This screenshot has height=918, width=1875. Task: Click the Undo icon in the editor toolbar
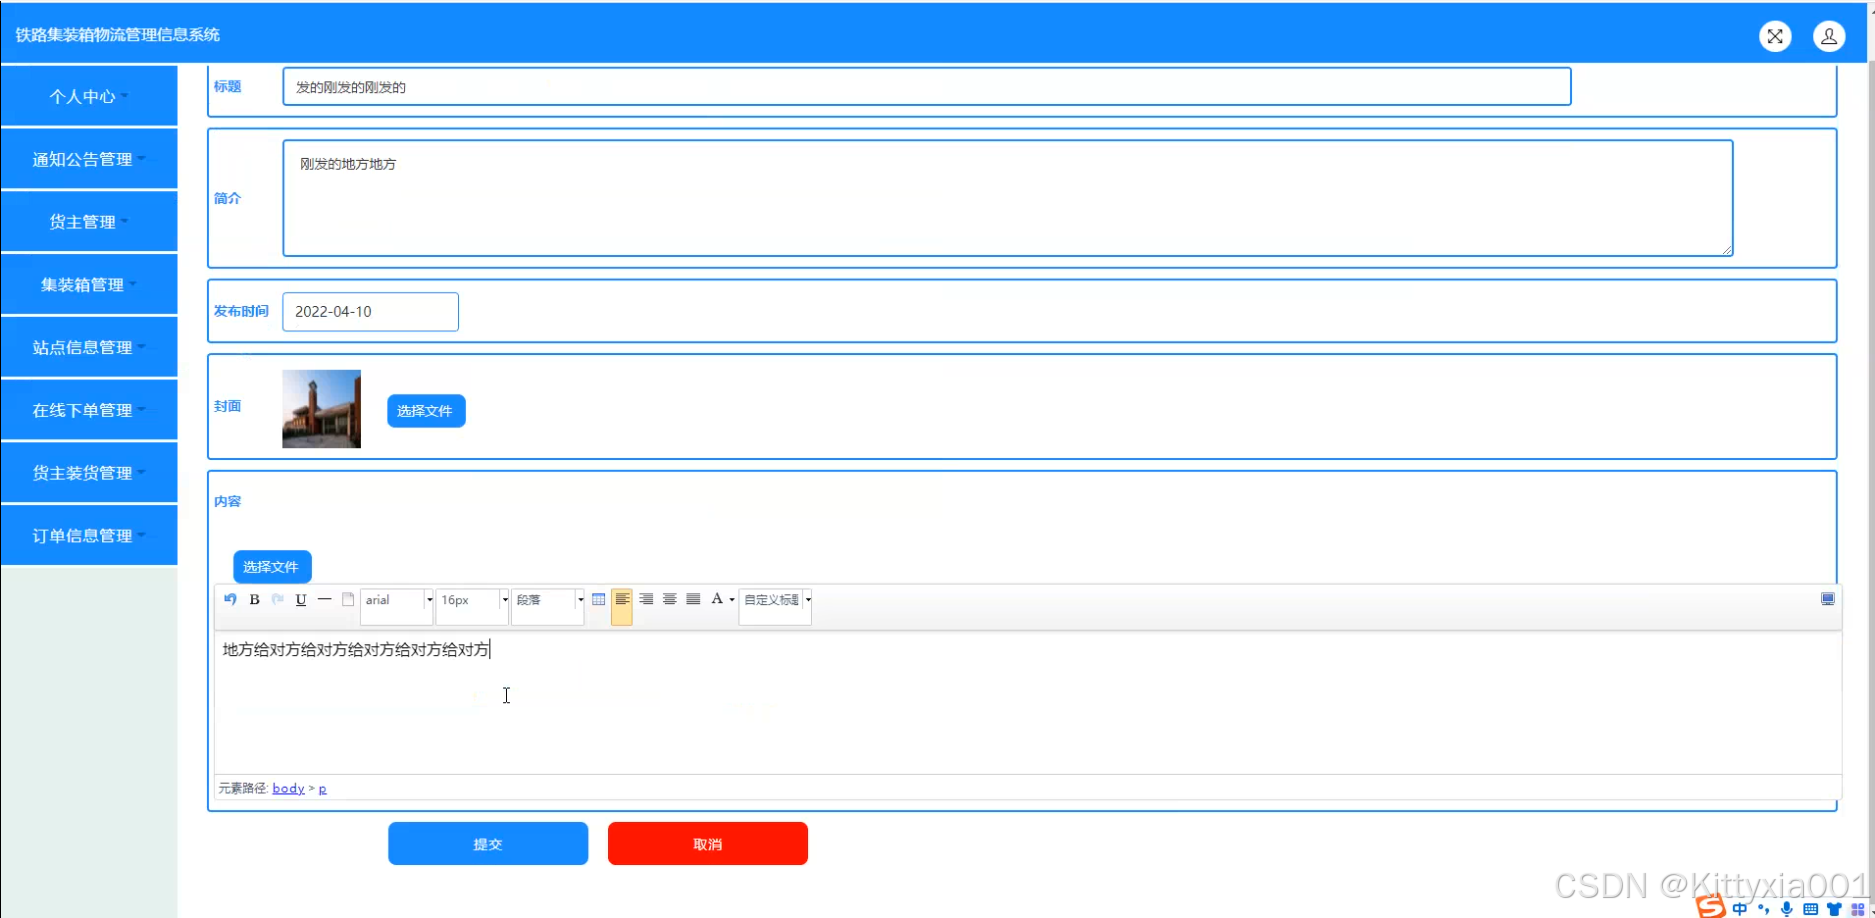point(229,600)
